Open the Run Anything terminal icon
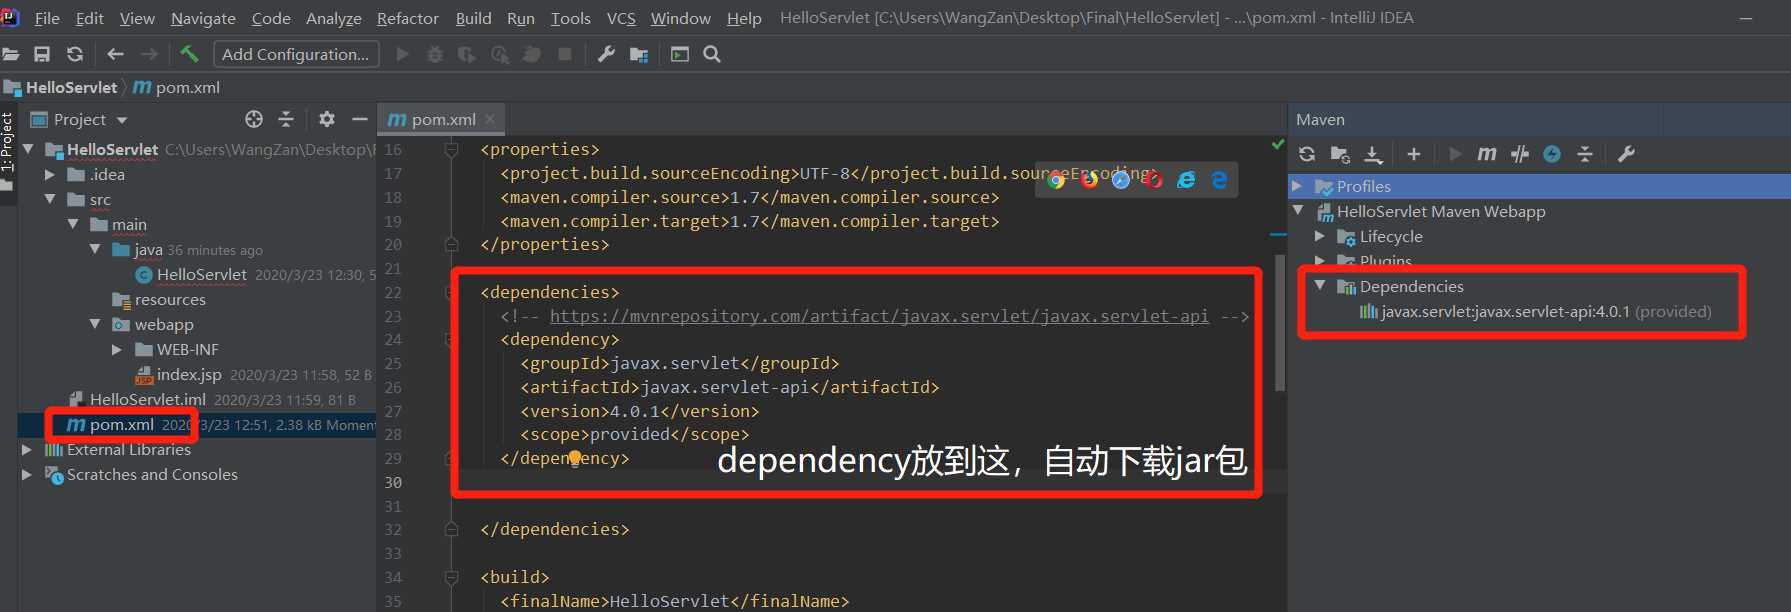This screenshot has height=612, width=1791. pyautogui.click(x=680, y=54)
